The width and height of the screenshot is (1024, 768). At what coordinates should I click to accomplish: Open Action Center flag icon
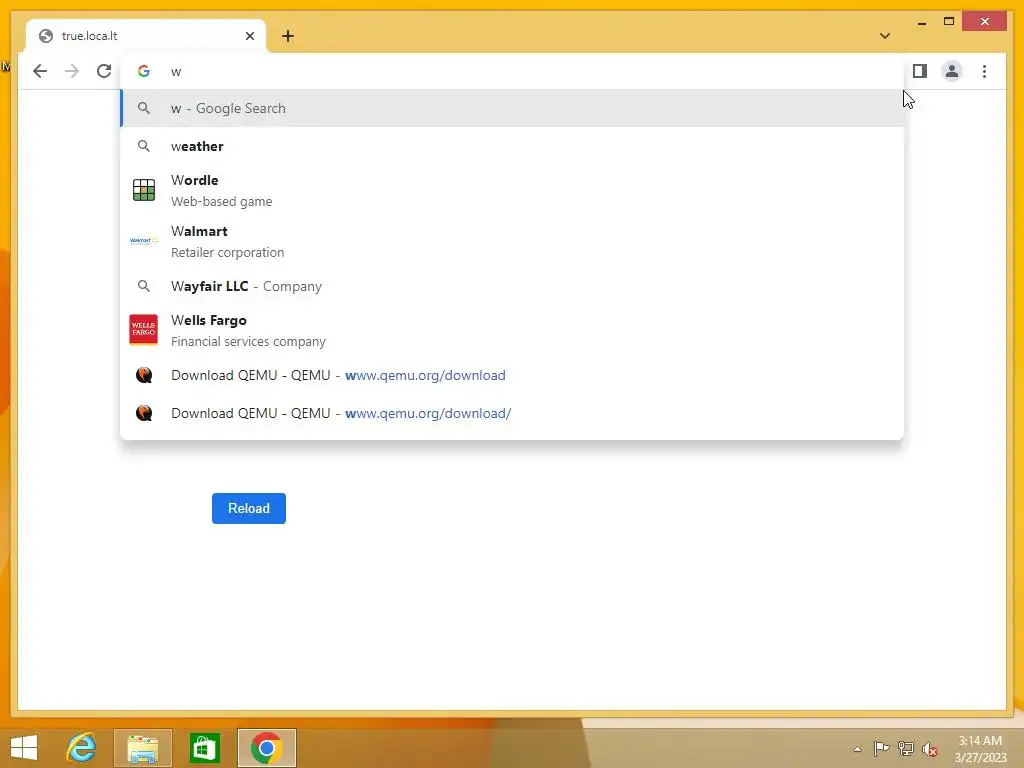[881, 749]
